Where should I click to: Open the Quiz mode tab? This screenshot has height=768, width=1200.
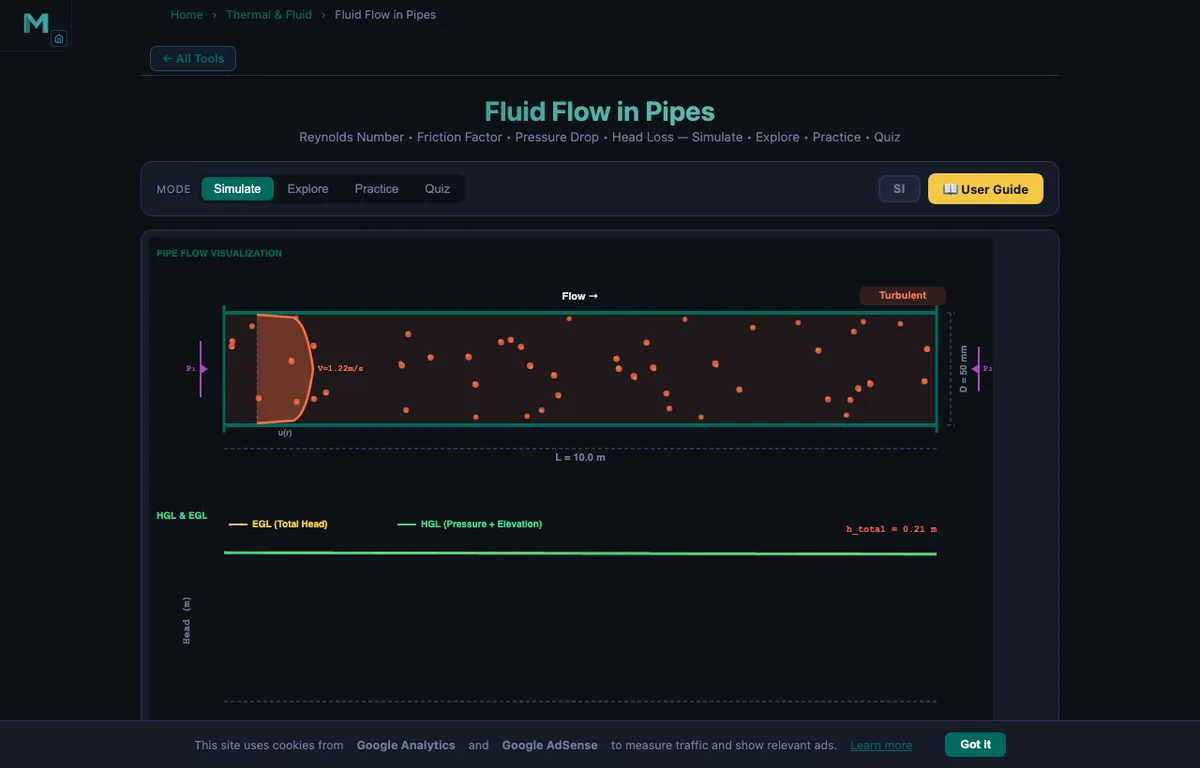point(437,189)
